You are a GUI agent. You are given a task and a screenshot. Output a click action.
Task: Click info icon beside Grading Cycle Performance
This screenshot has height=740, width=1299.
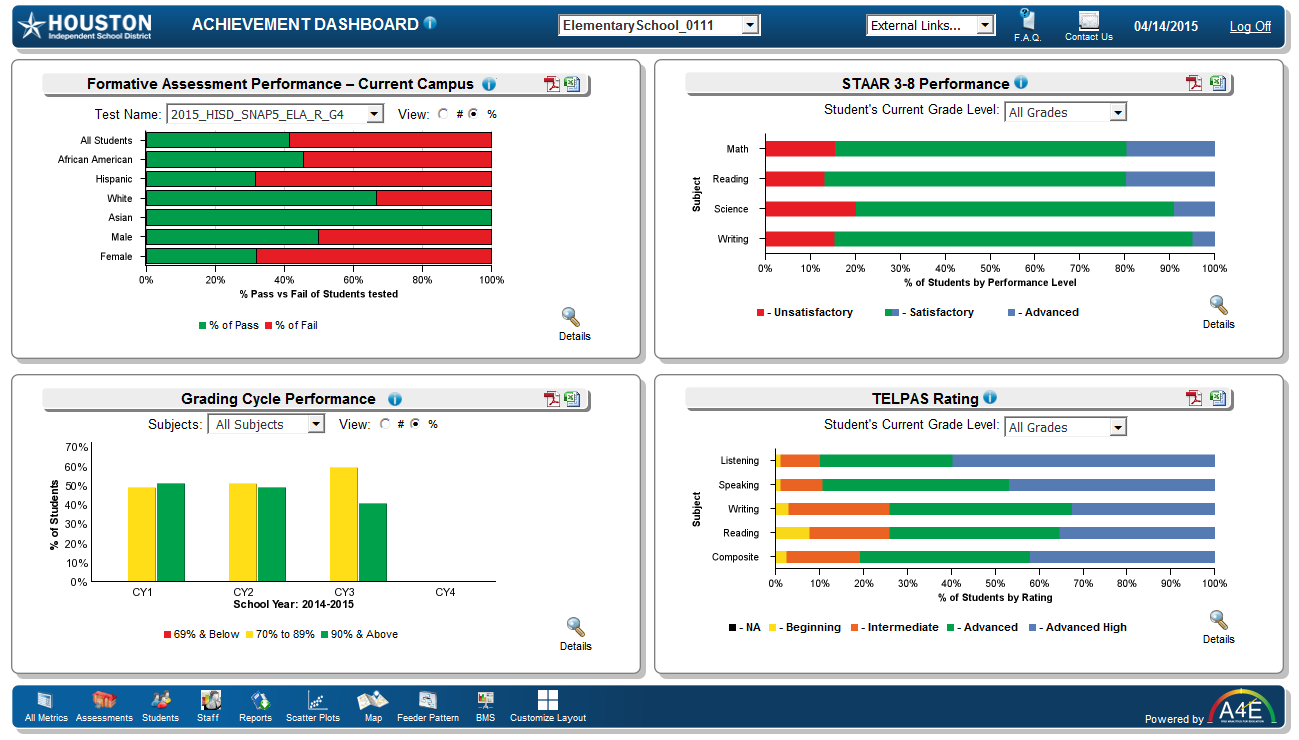pos(395,399)
